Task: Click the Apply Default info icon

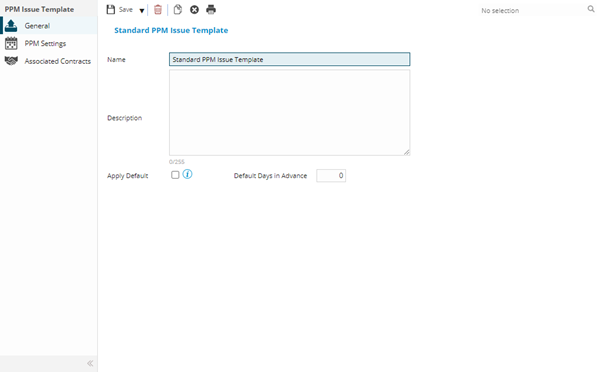Action: [x=188, y=174]
